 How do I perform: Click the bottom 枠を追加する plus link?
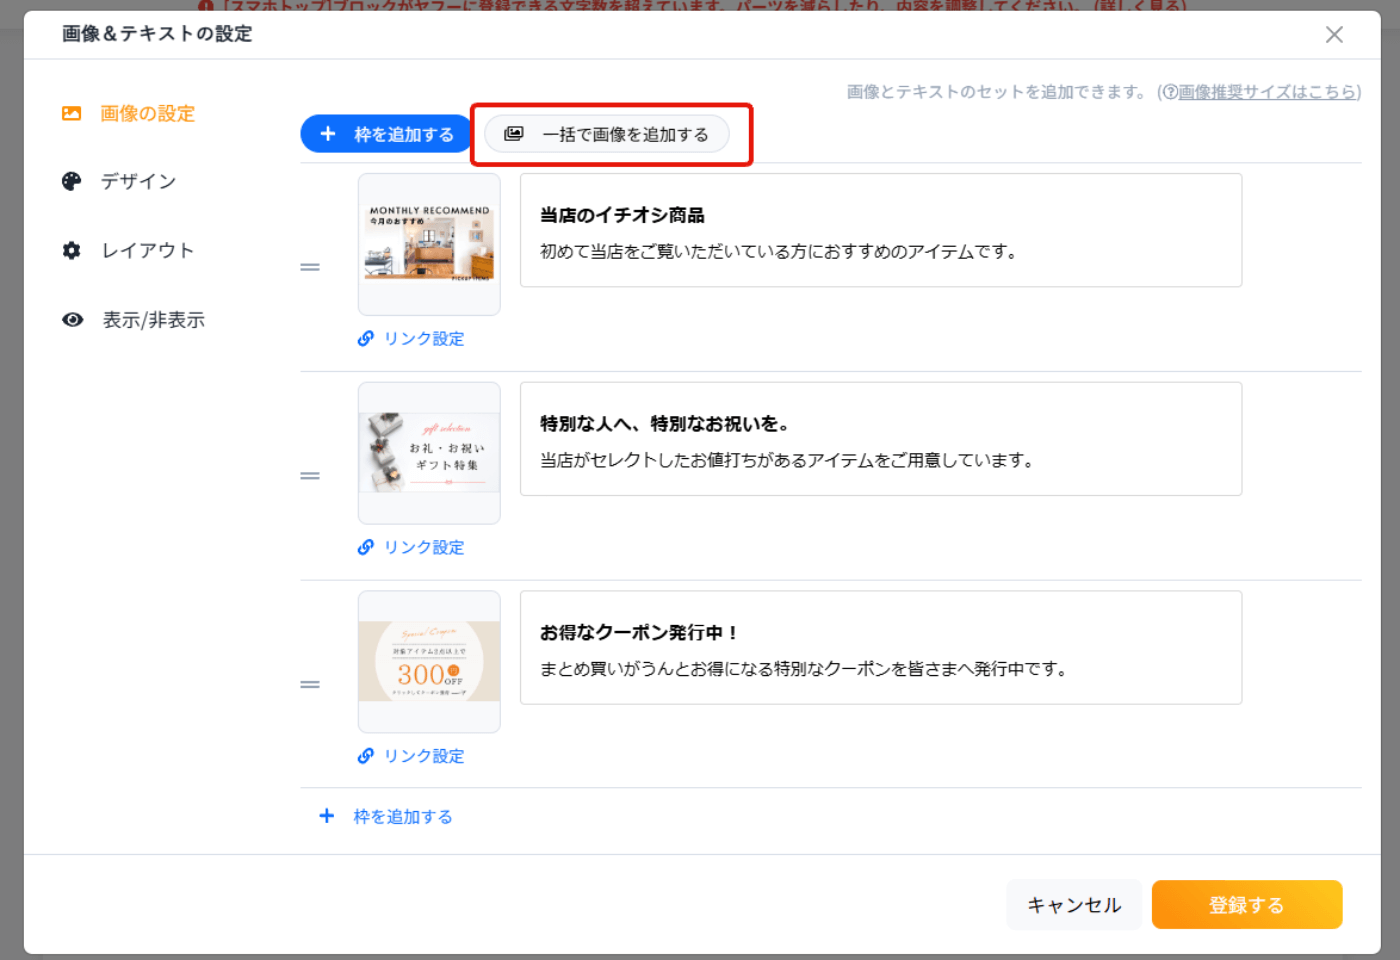[x=386, y=817]
